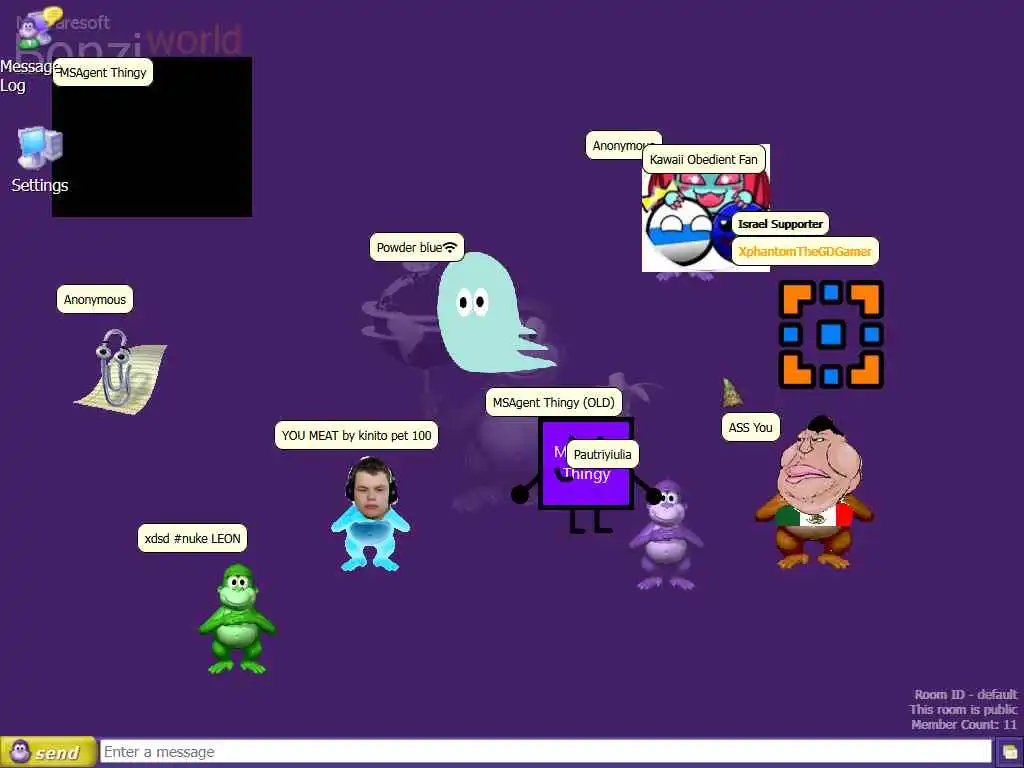Click the XphantomTheGDGamer nametag
This screenshot has width=1024, height=768.
point(805,251)
